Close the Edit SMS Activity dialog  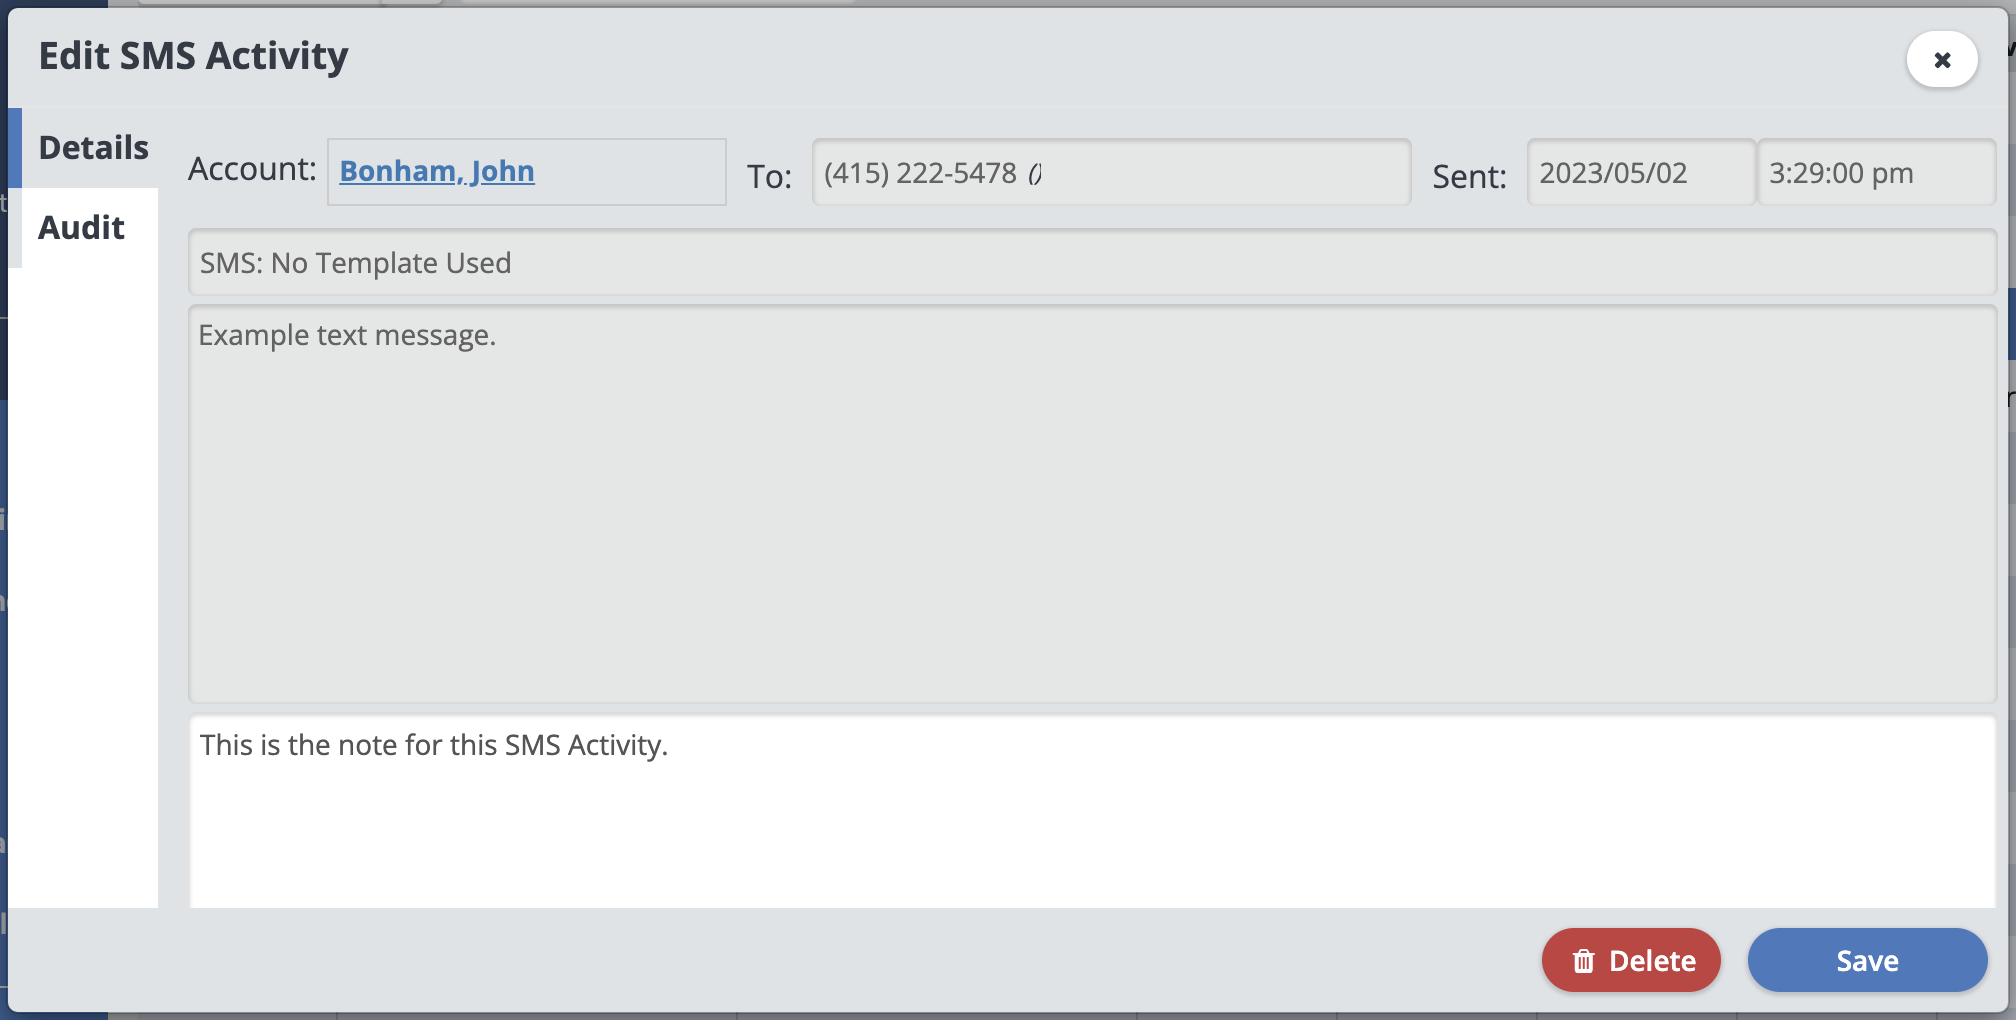tap(1941, 60)
